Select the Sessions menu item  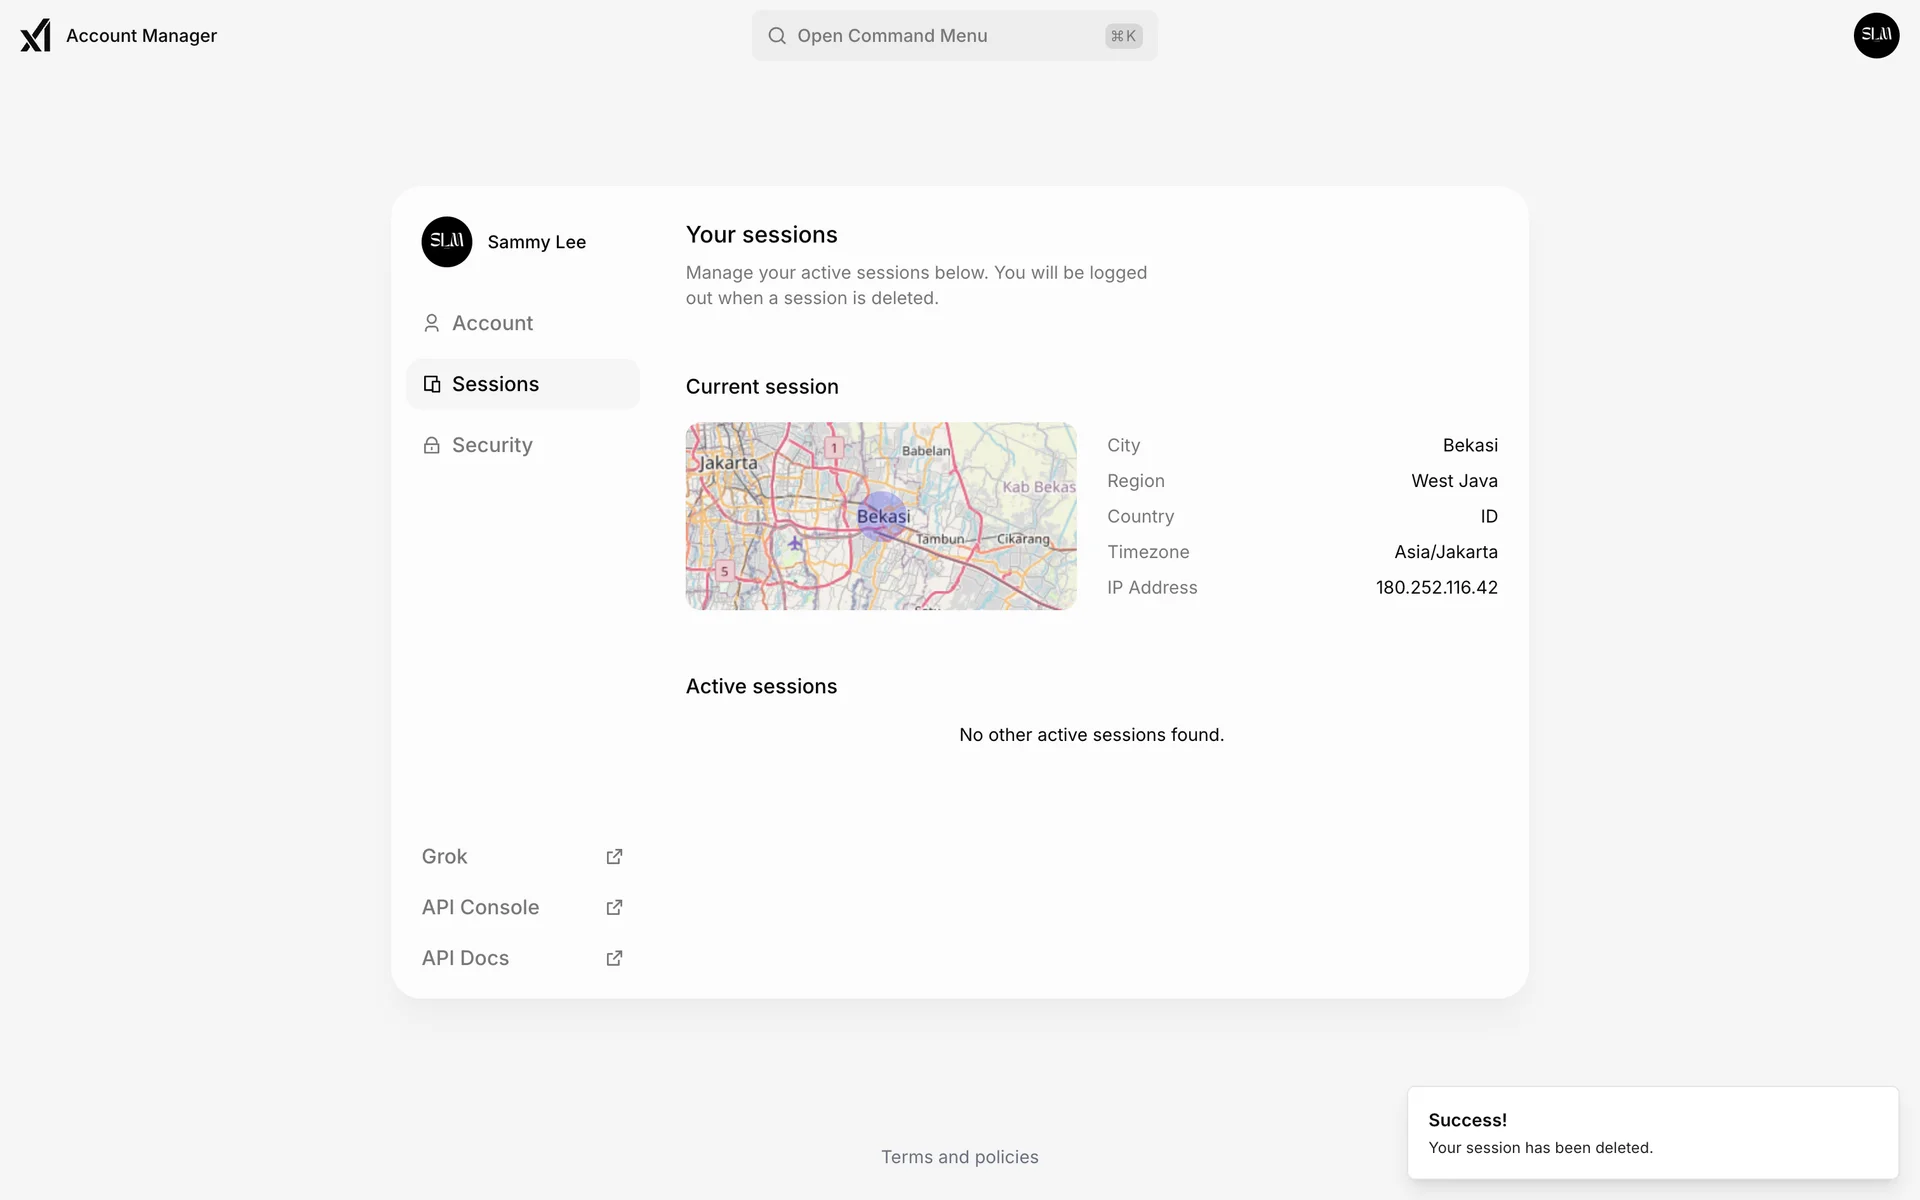495,384
